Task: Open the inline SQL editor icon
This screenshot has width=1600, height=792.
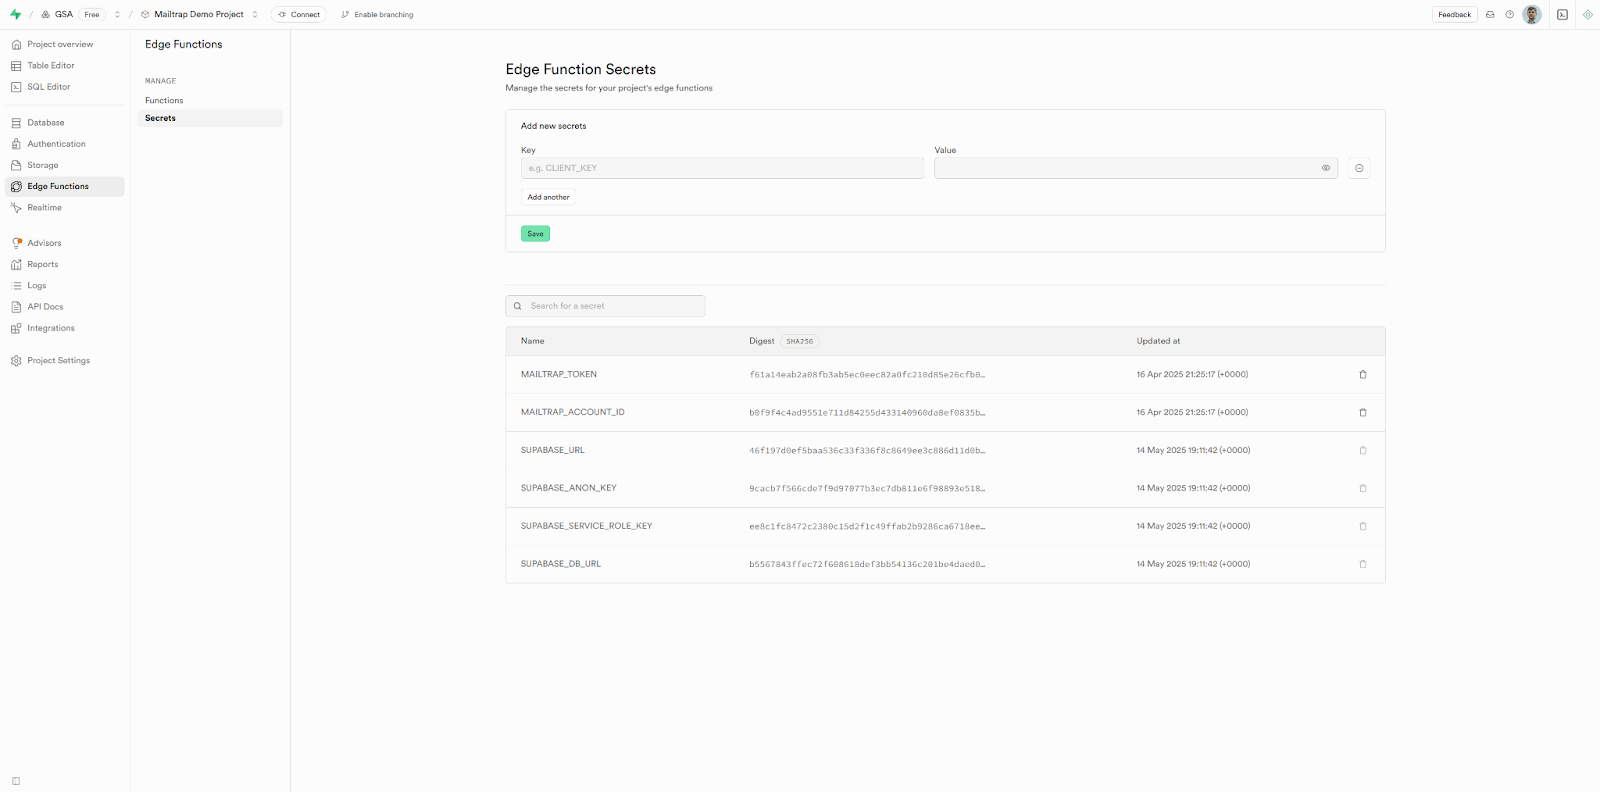Action: pos(1562,14)
